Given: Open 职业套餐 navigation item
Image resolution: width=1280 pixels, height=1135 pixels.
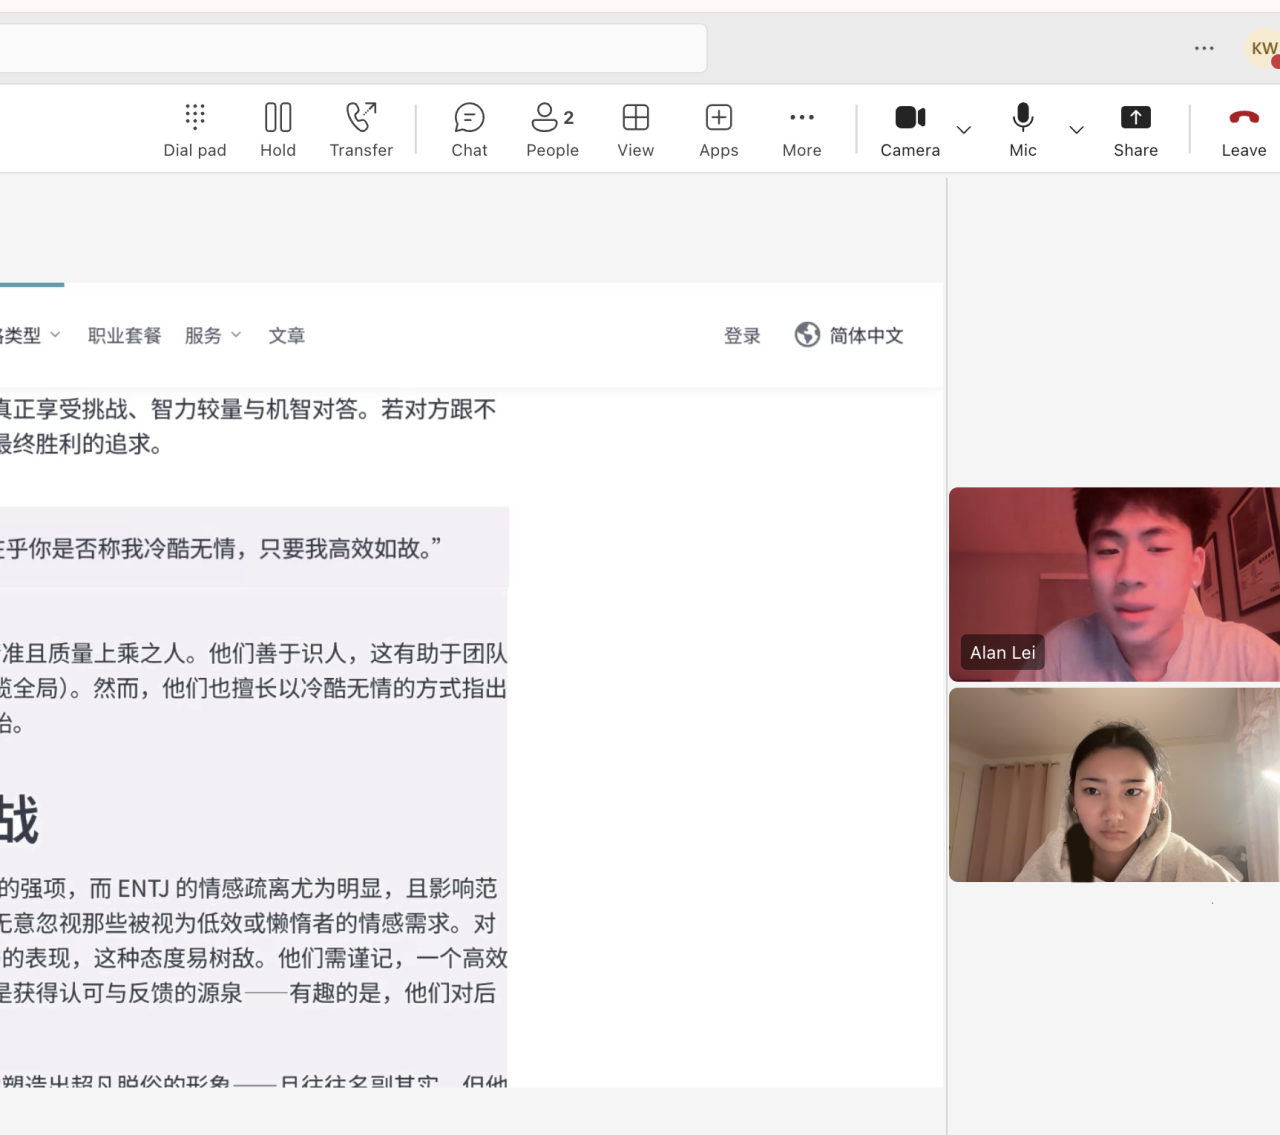Looking at the screenshot, I should click(124, 336).
